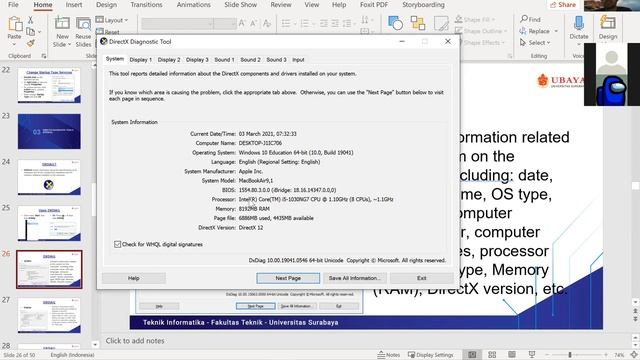Select slide 25 thumbnail

coord(49,223)
